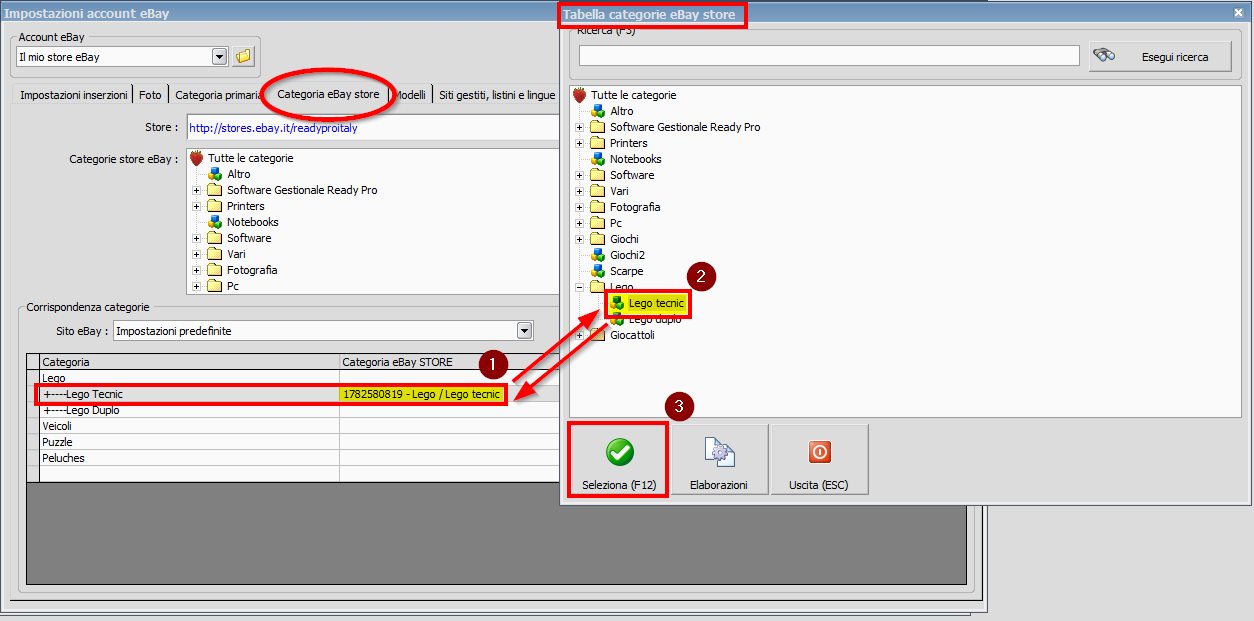Click the Printers folder icon in Impostazioni account window

tap(215, 206)
